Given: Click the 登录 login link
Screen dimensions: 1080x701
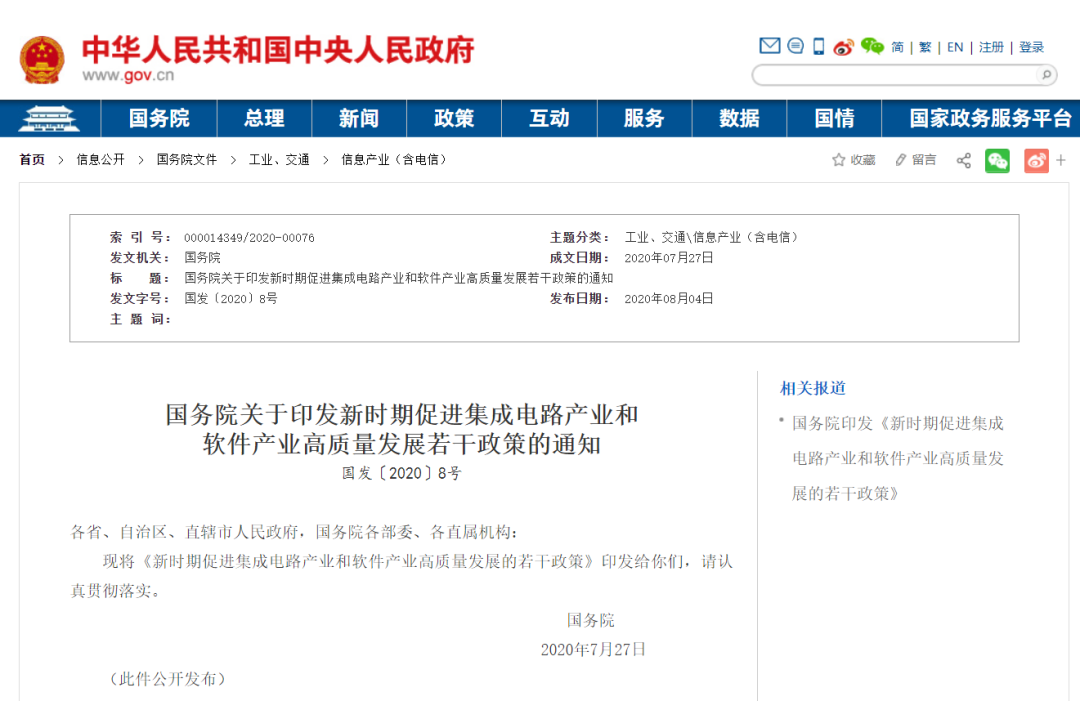Looking at the screenshot, I should tap(1031, 47).
